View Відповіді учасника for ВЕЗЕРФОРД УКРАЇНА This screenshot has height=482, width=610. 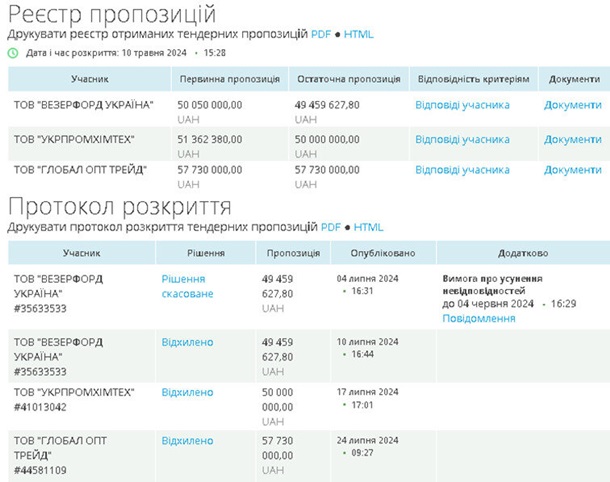click(x=462, y=105)
